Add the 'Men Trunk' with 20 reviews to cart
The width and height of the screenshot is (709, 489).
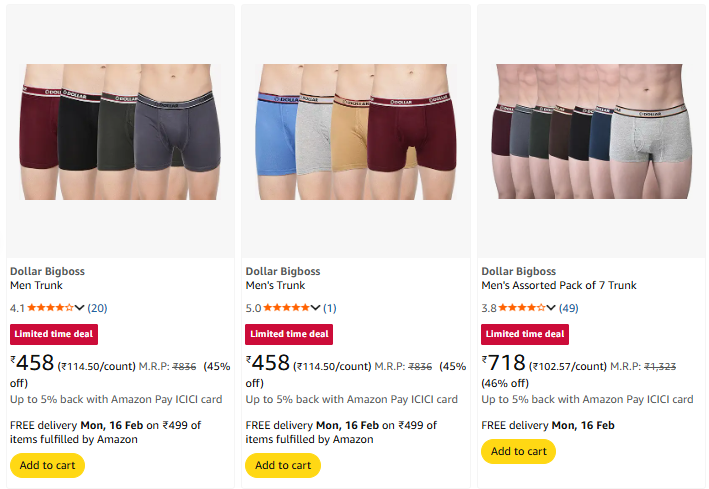click(x=47, y=465)
